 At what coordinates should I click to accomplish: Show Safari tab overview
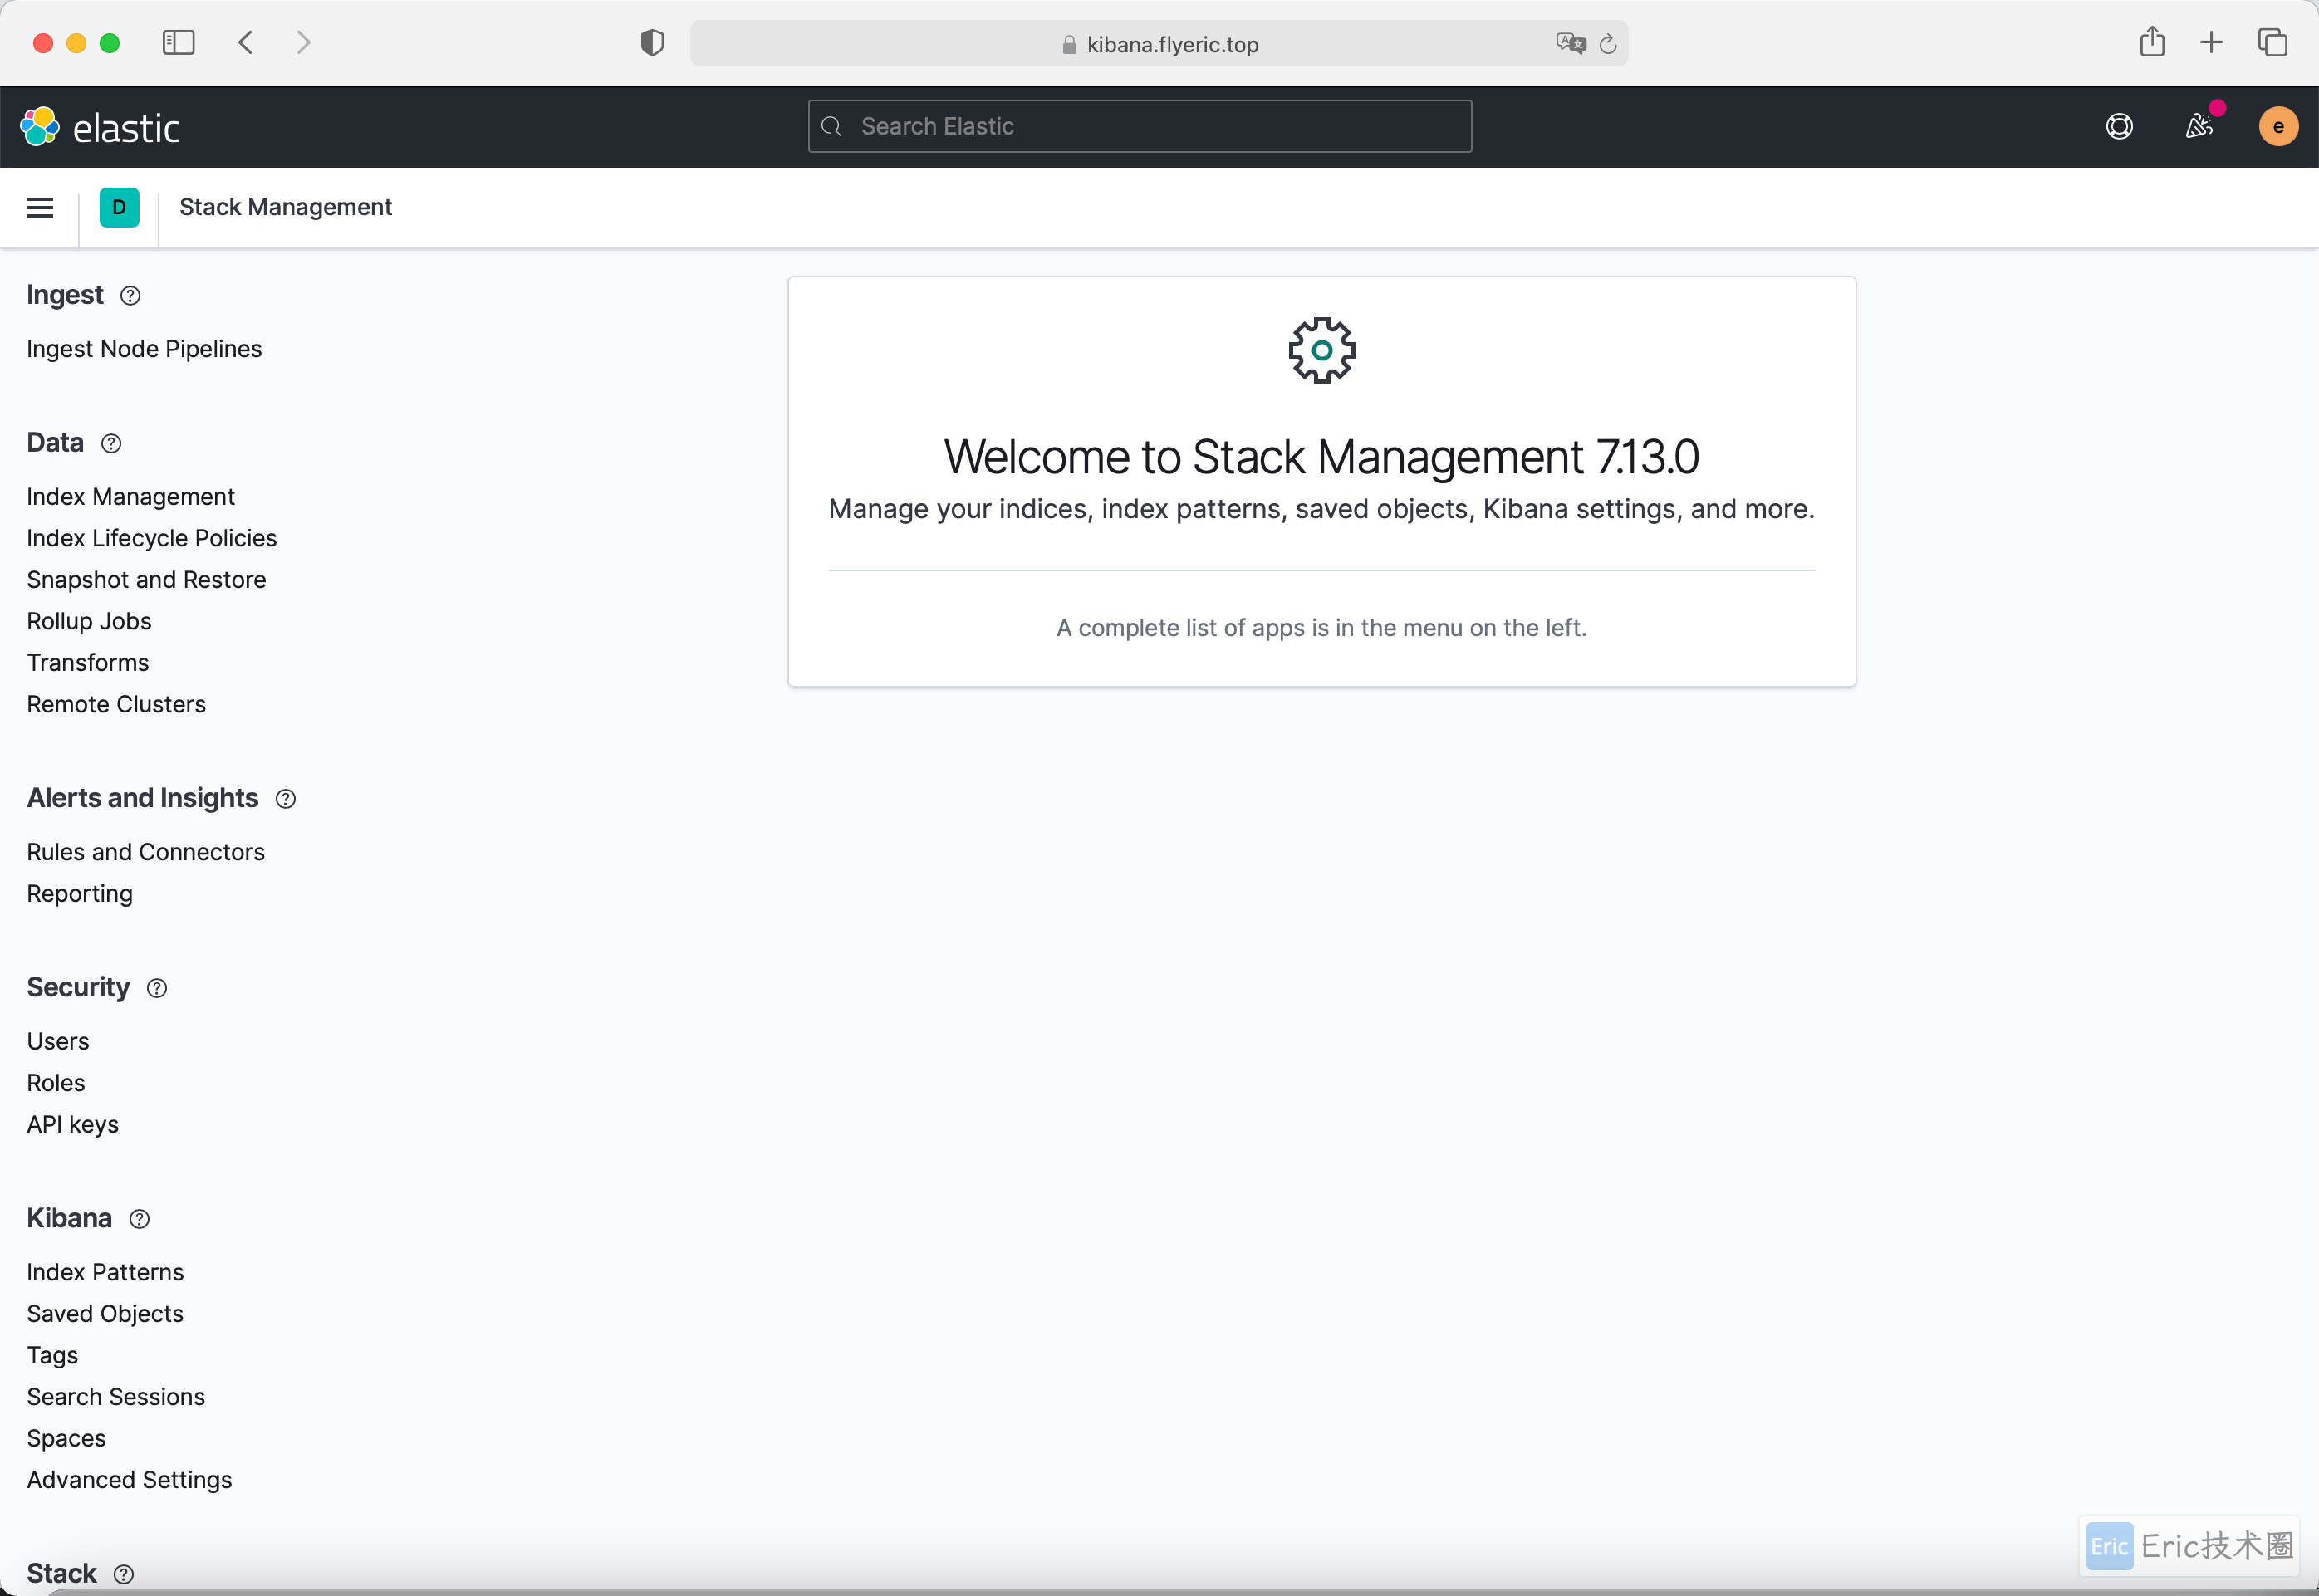point(2272,42)
